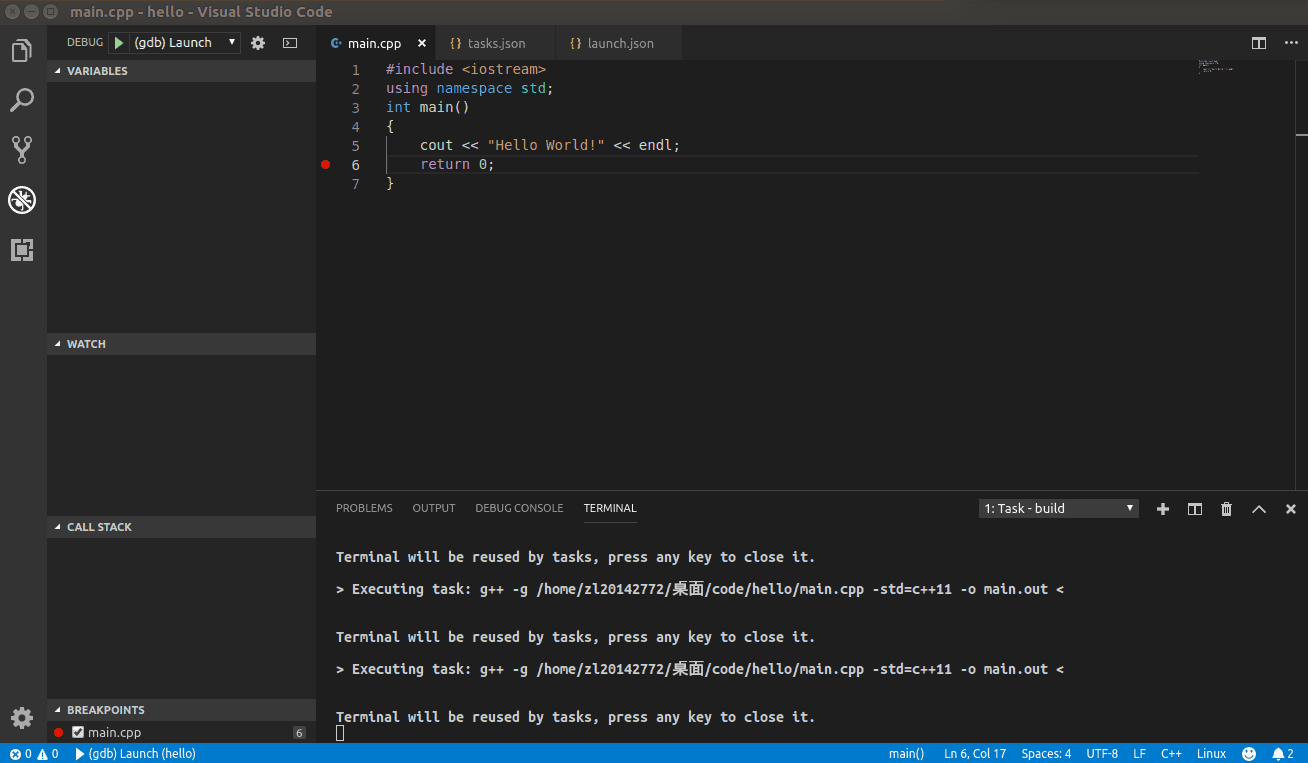Collapse the VARIABLES section
The height and width of the screenshot is (763, 1308).
click(97, 71)
